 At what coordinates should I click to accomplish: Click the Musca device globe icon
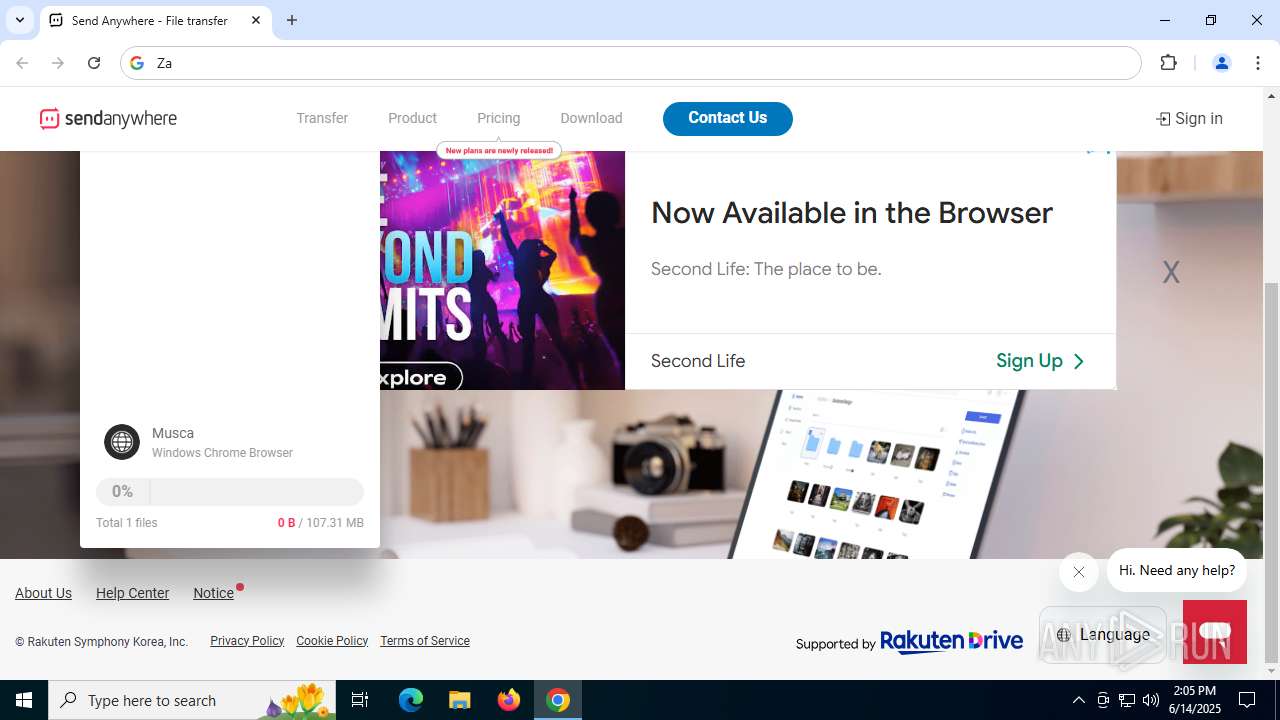coord(122,442)
